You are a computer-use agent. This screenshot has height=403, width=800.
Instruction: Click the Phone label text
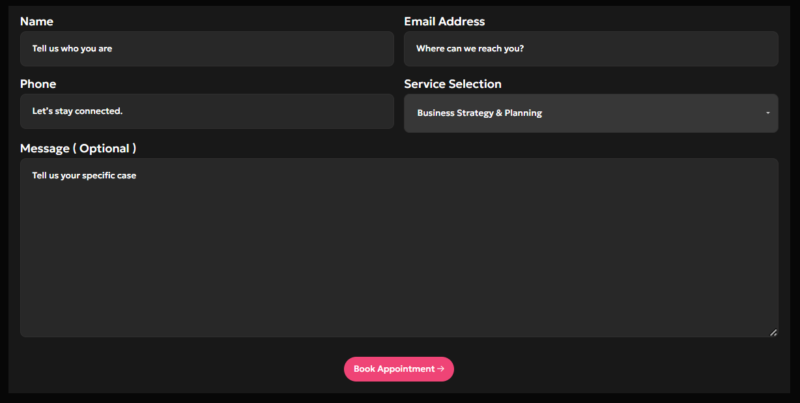click(x=38, y=84)
